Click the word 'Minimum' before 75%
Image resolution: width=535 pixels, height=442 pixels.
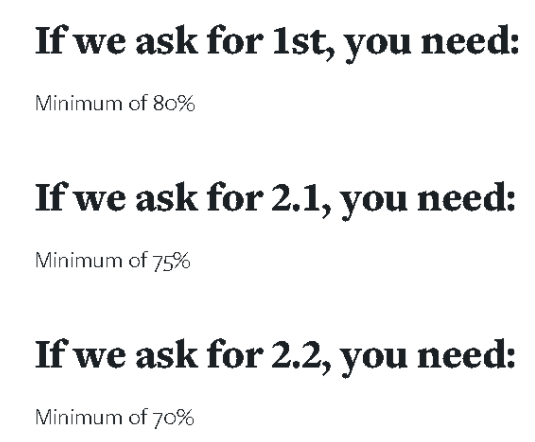click(x=78, y=260)
